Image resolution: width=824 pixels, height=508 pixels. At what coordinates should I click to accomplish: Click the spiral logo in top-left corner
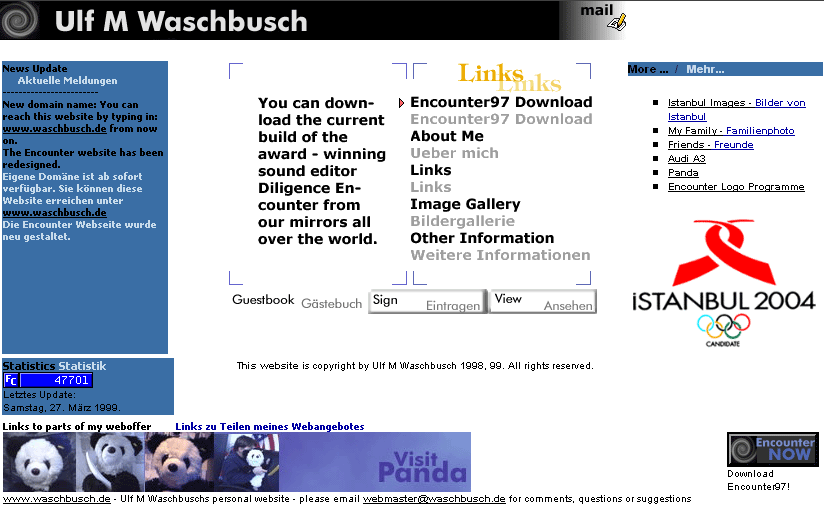point(20,19)
